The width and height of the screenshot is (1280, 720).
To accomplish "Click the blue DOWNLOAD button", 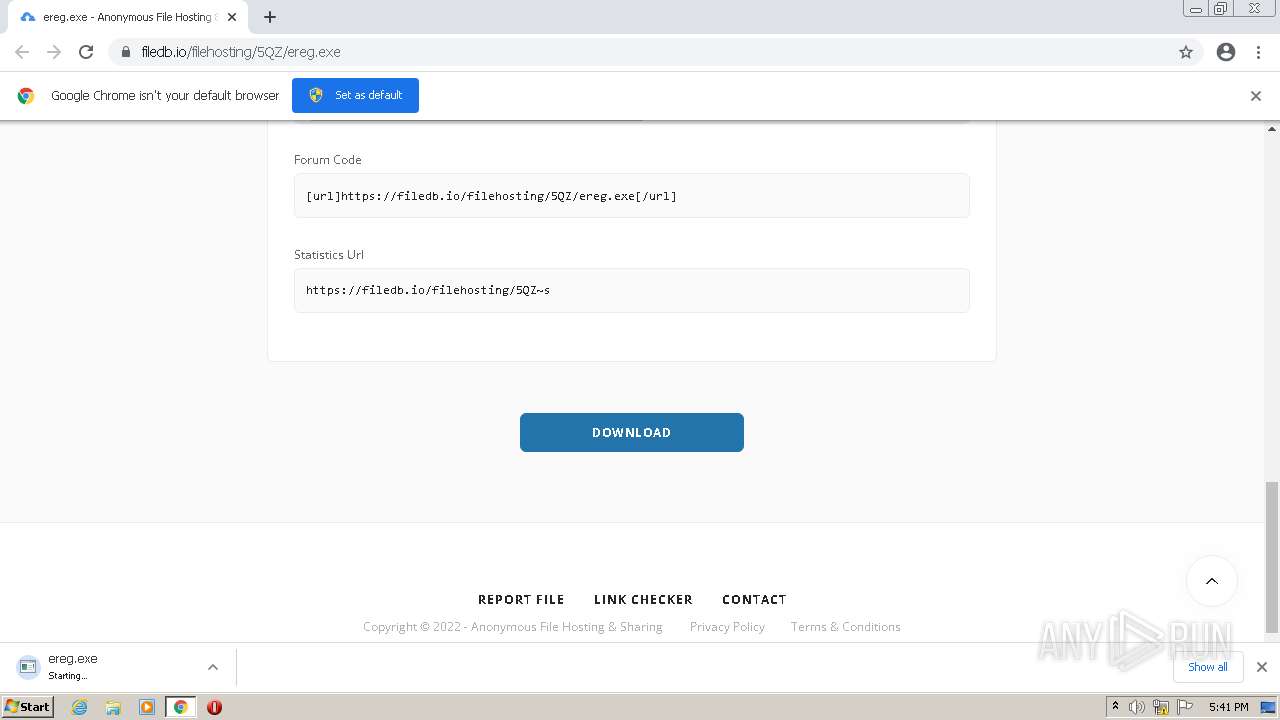I will (632, 432).
